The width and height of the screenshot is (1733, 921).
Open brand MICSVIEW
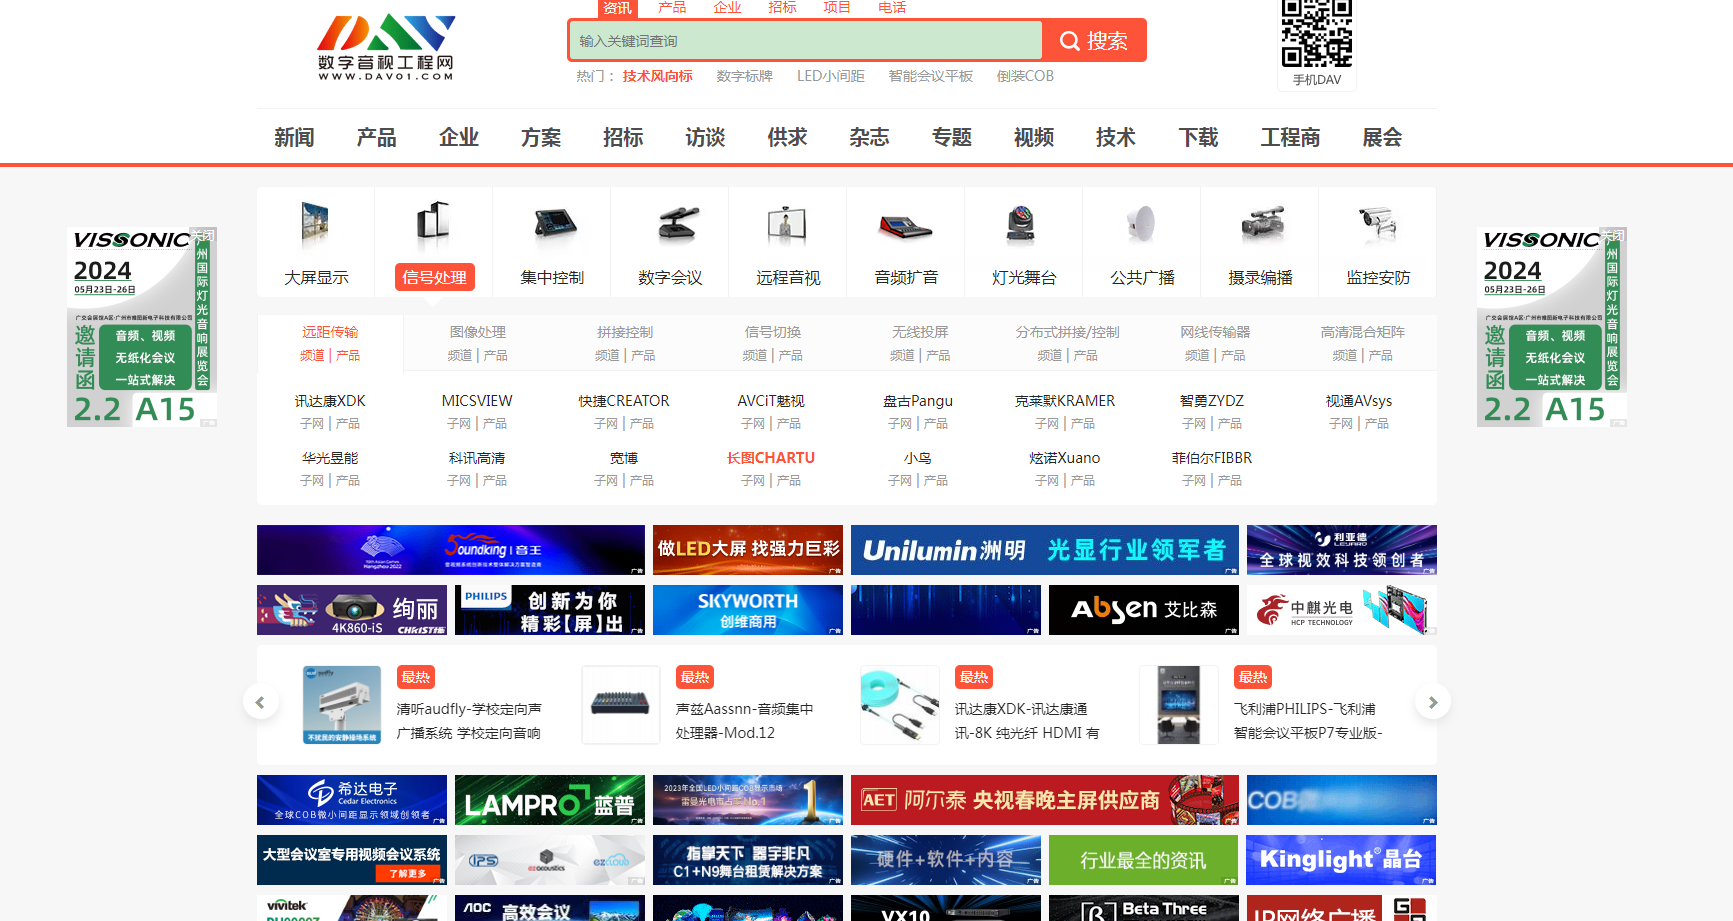point(477,401)
